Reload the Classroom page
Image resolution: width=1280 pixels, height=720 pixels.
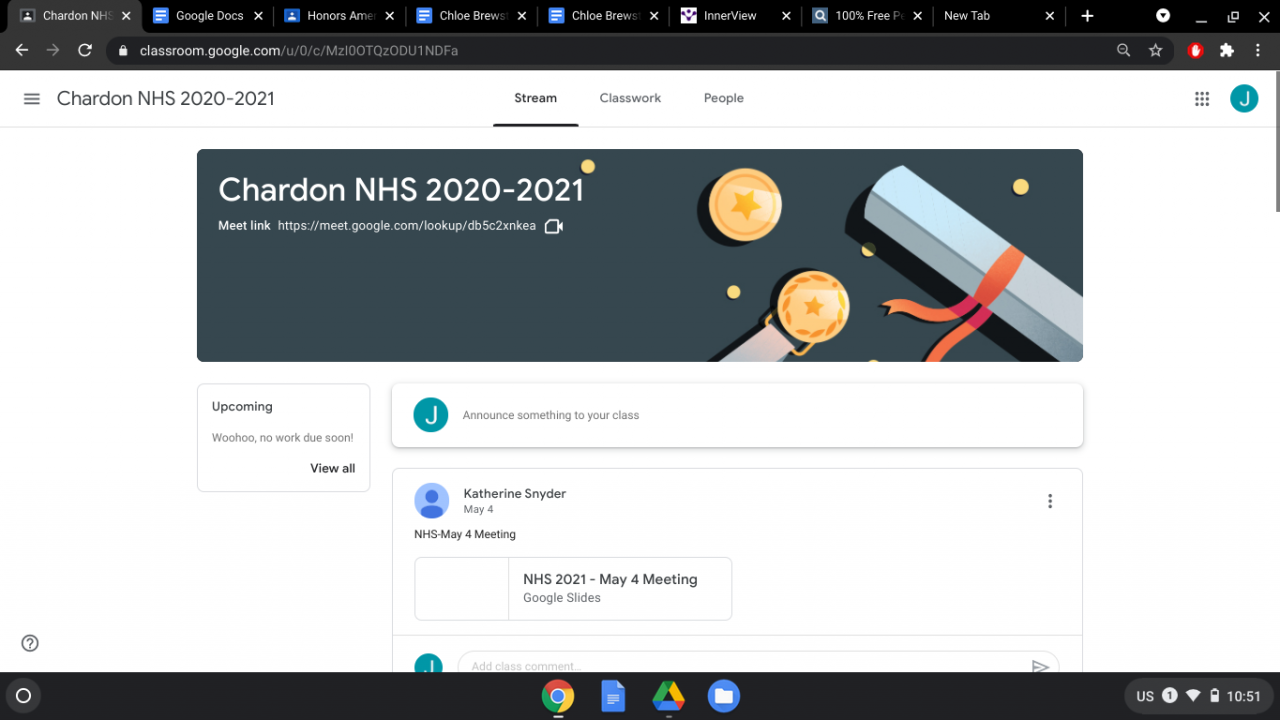click(85, 50)
